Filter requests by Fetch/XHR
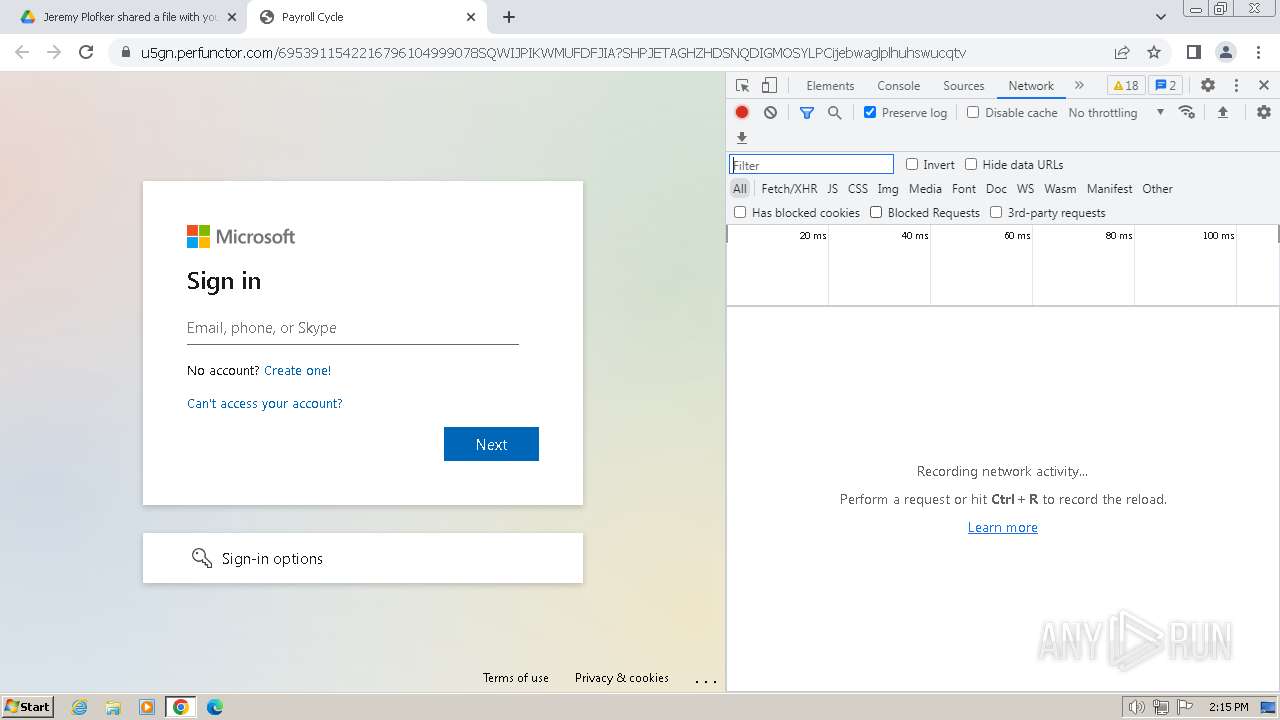Screen dimensions: 1280x720 789,189
